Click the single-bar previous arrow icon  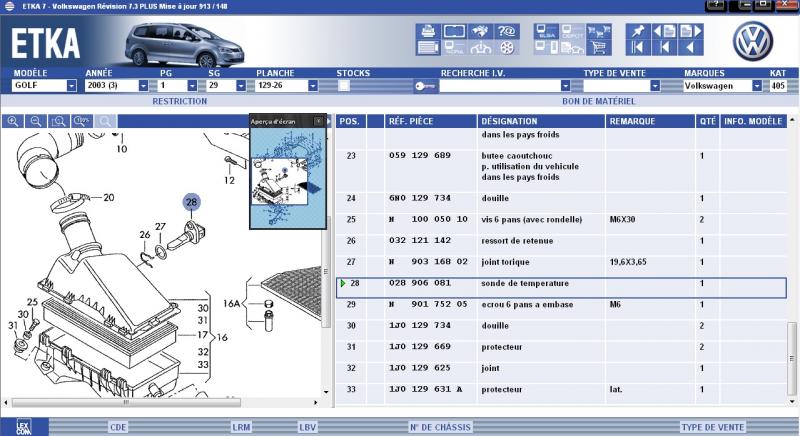pos(664,48)
